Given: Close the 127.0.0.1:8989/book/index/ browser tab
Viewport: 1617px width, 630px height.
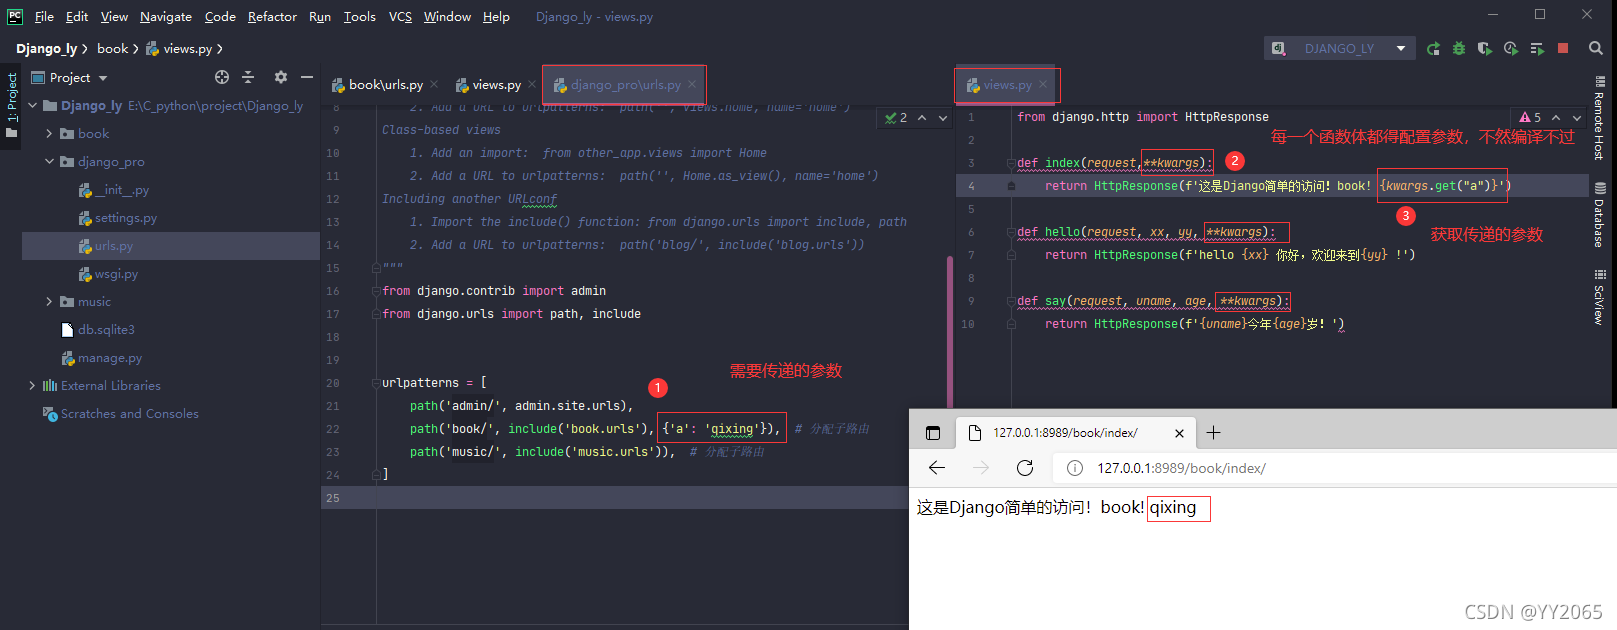Looking at the screenshot, I should pyautogui.click(x=1179, y=433).
